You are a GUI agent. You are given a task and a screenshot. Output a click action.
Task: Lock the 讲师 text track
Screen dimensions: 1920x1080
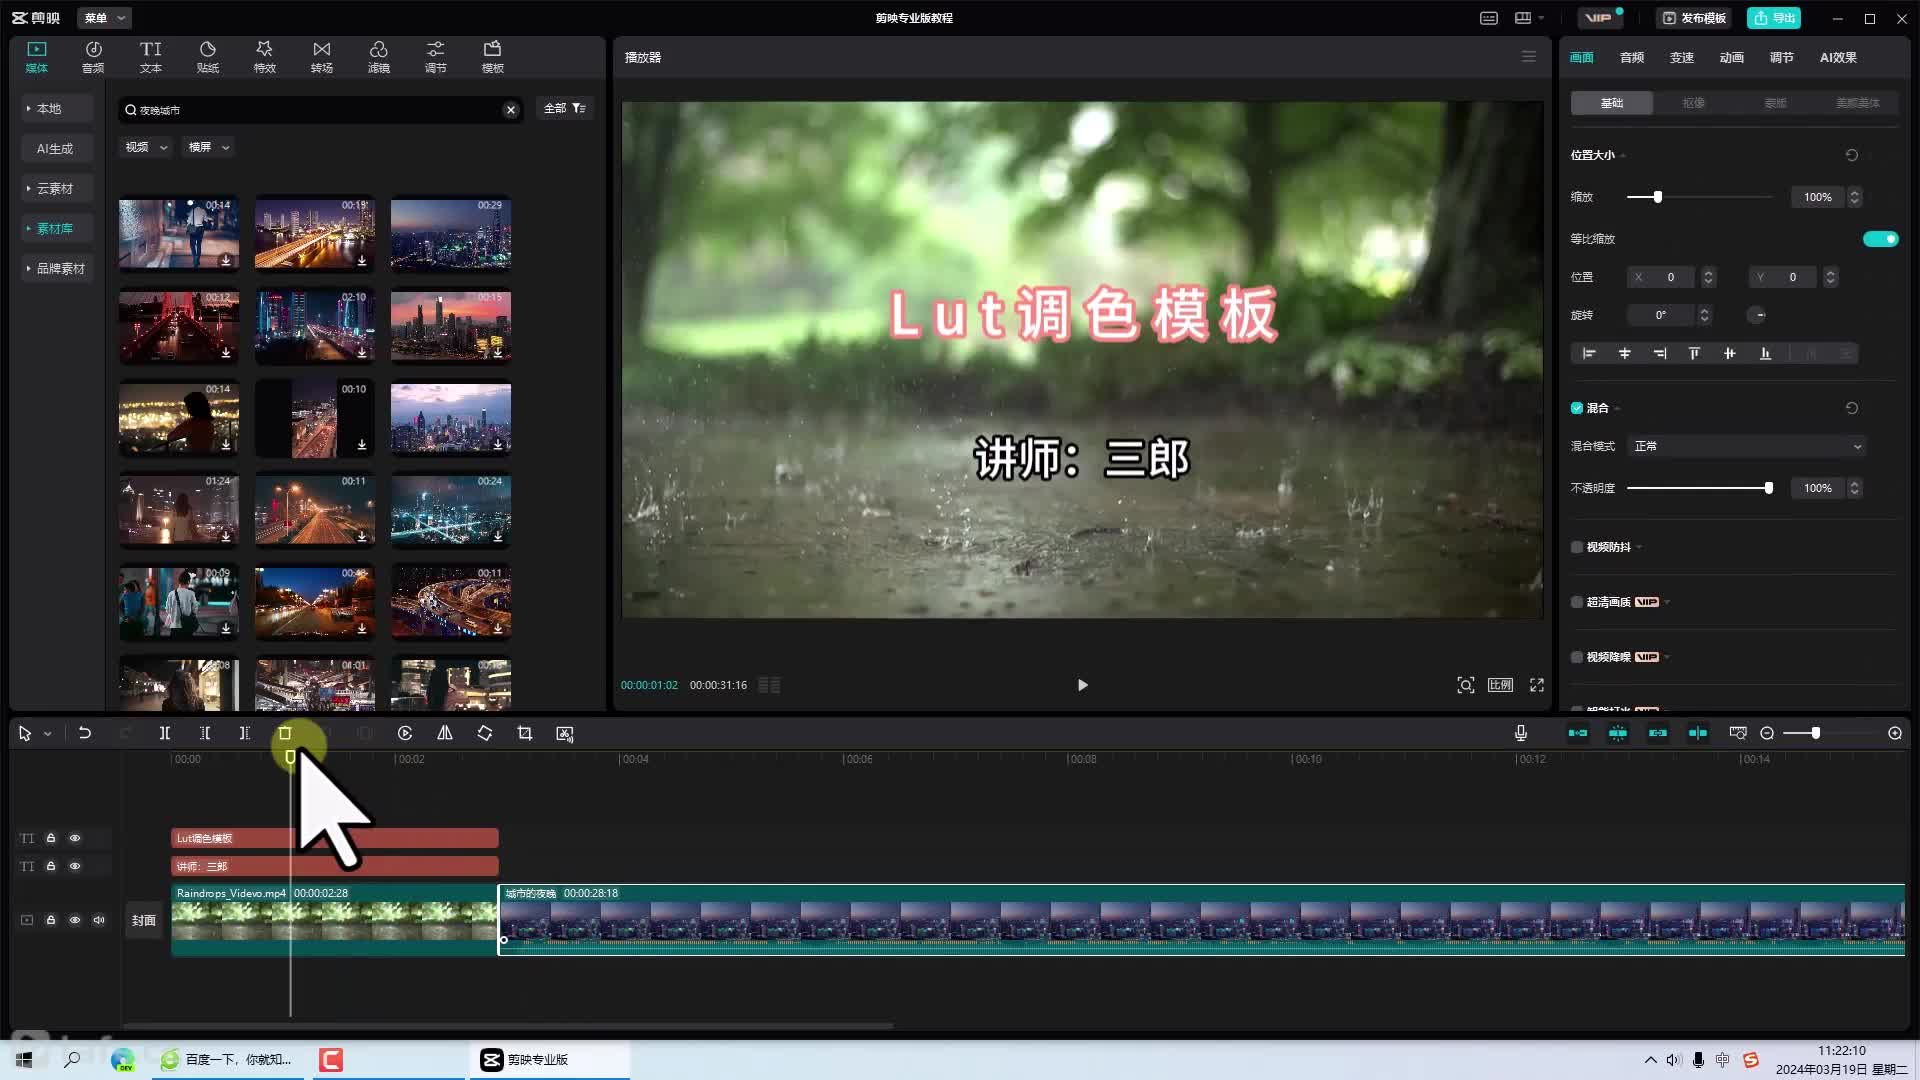click(x=51, y=866)
